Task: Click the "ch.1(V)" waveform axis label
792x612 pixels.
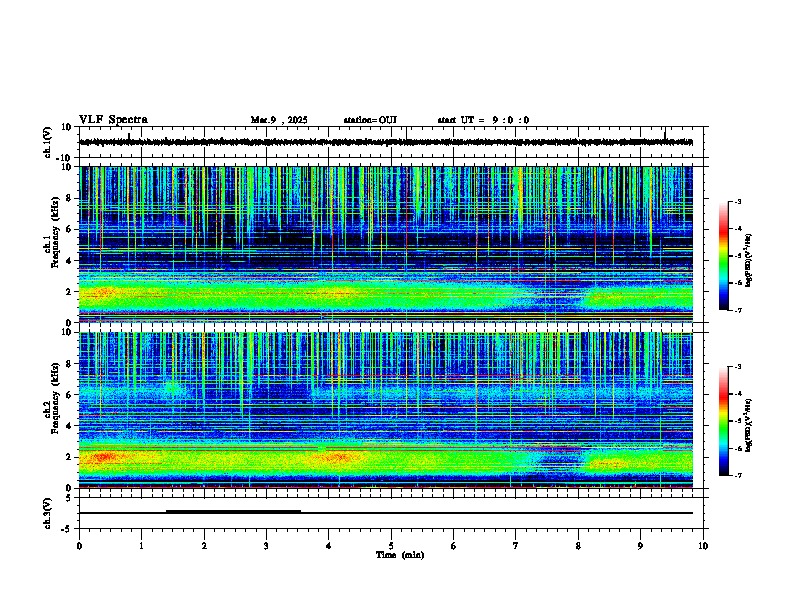Action: pyautogui.click(x=48, y=142)
